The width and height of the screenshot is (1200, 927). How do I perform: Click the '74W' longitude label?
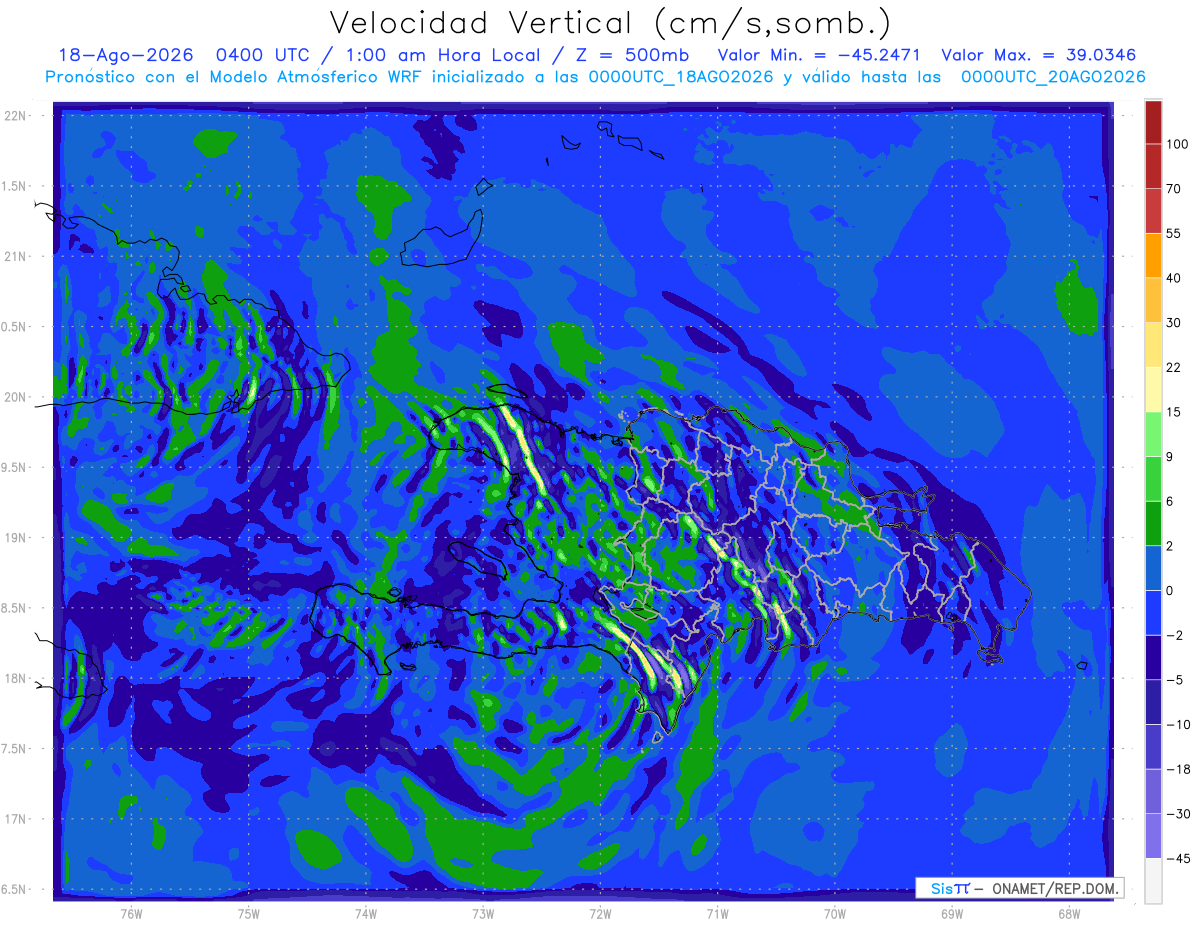pyautogui.click(x=366, y=913)
